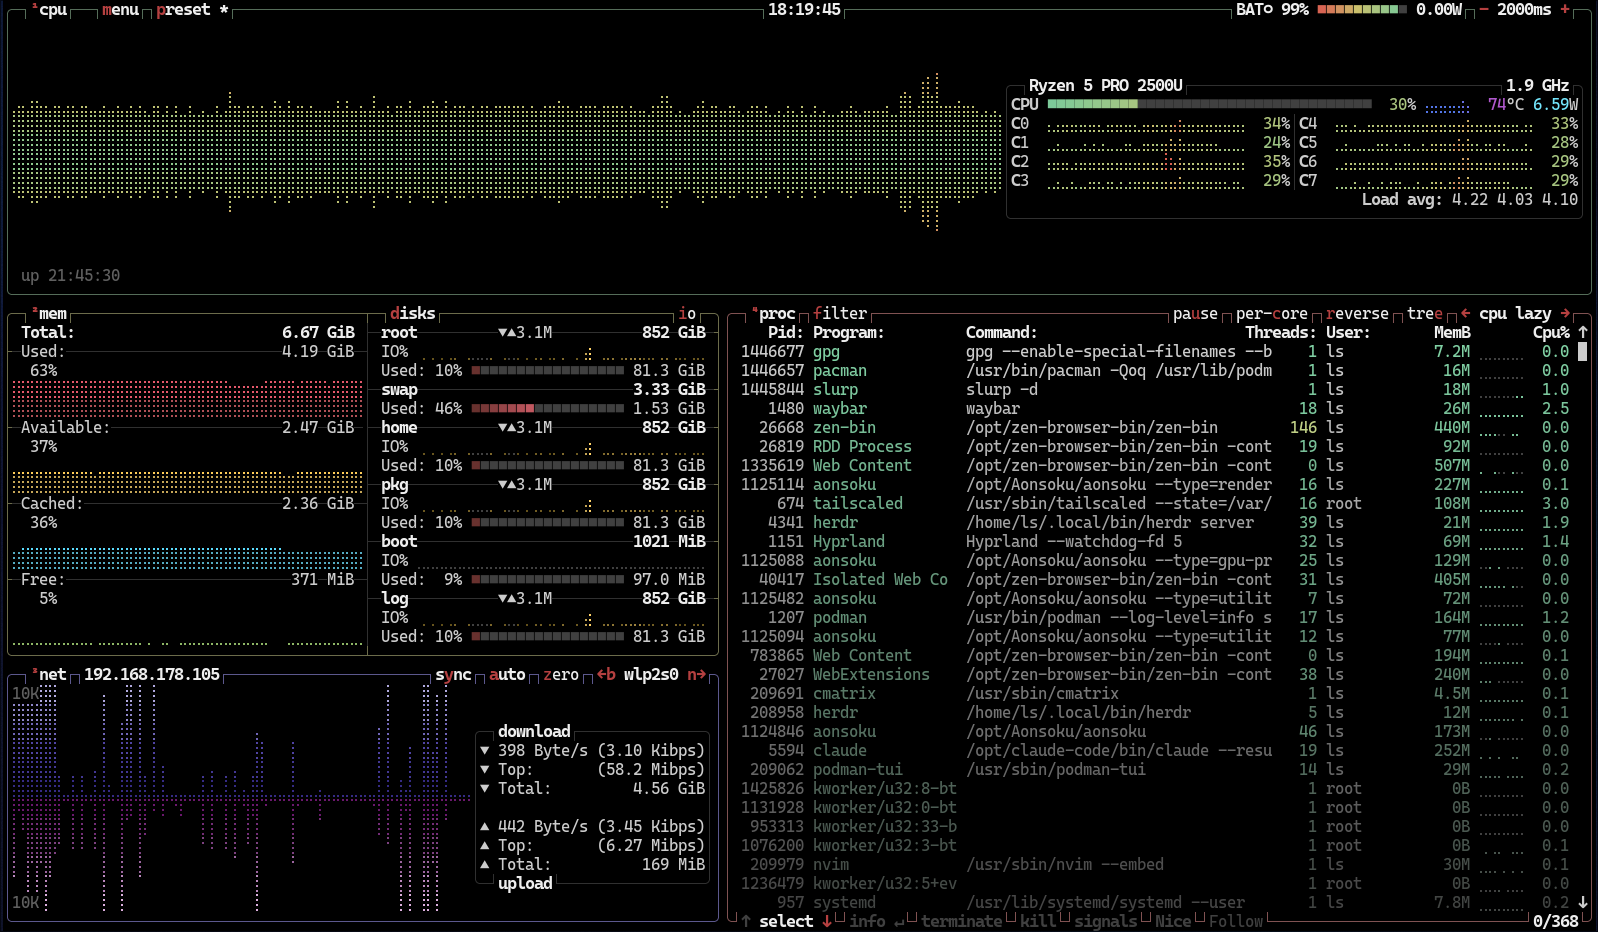Click the process list scrollbar thumb
Screen dimensions: 1598x932
[x=1583, y=351]
